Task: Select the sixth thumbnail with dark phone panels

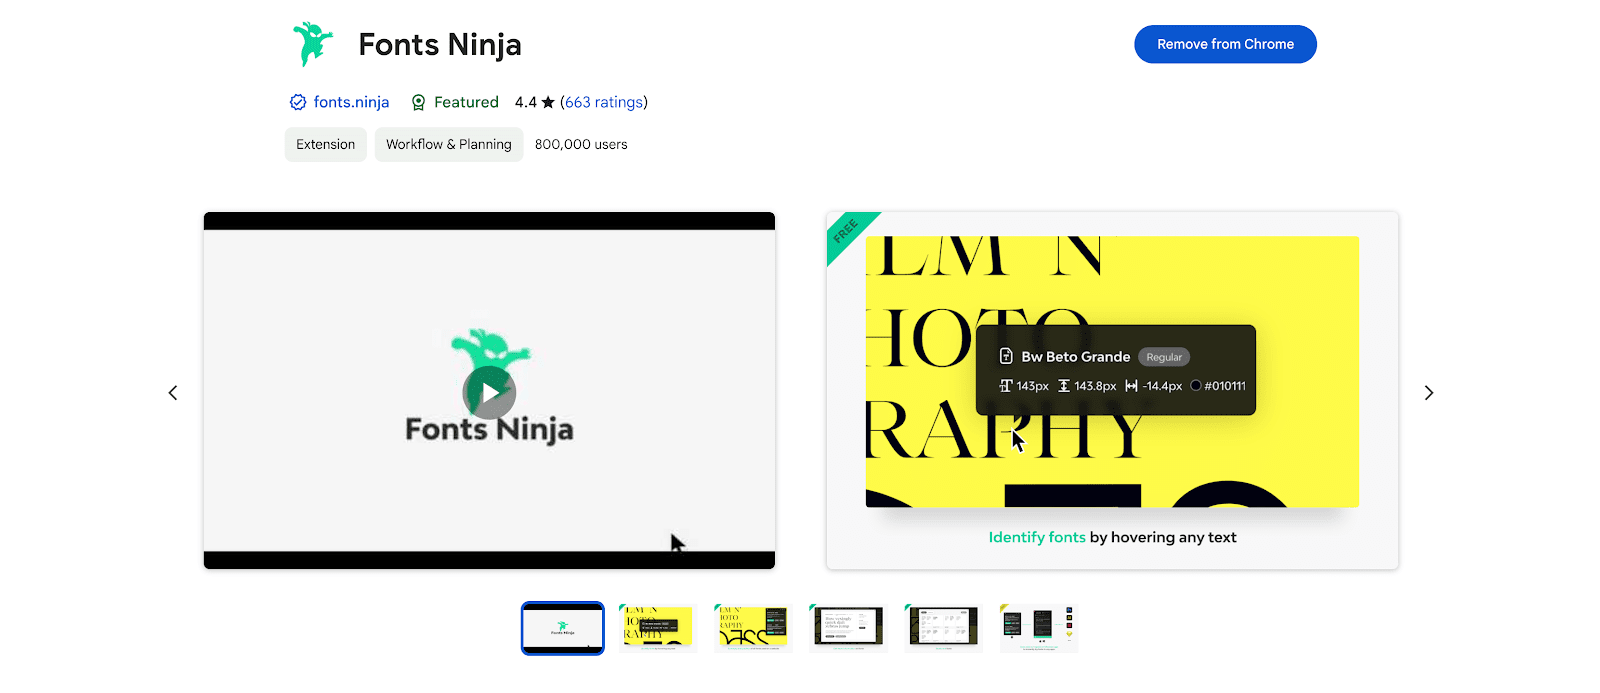Action: (x=1039, y=628)
